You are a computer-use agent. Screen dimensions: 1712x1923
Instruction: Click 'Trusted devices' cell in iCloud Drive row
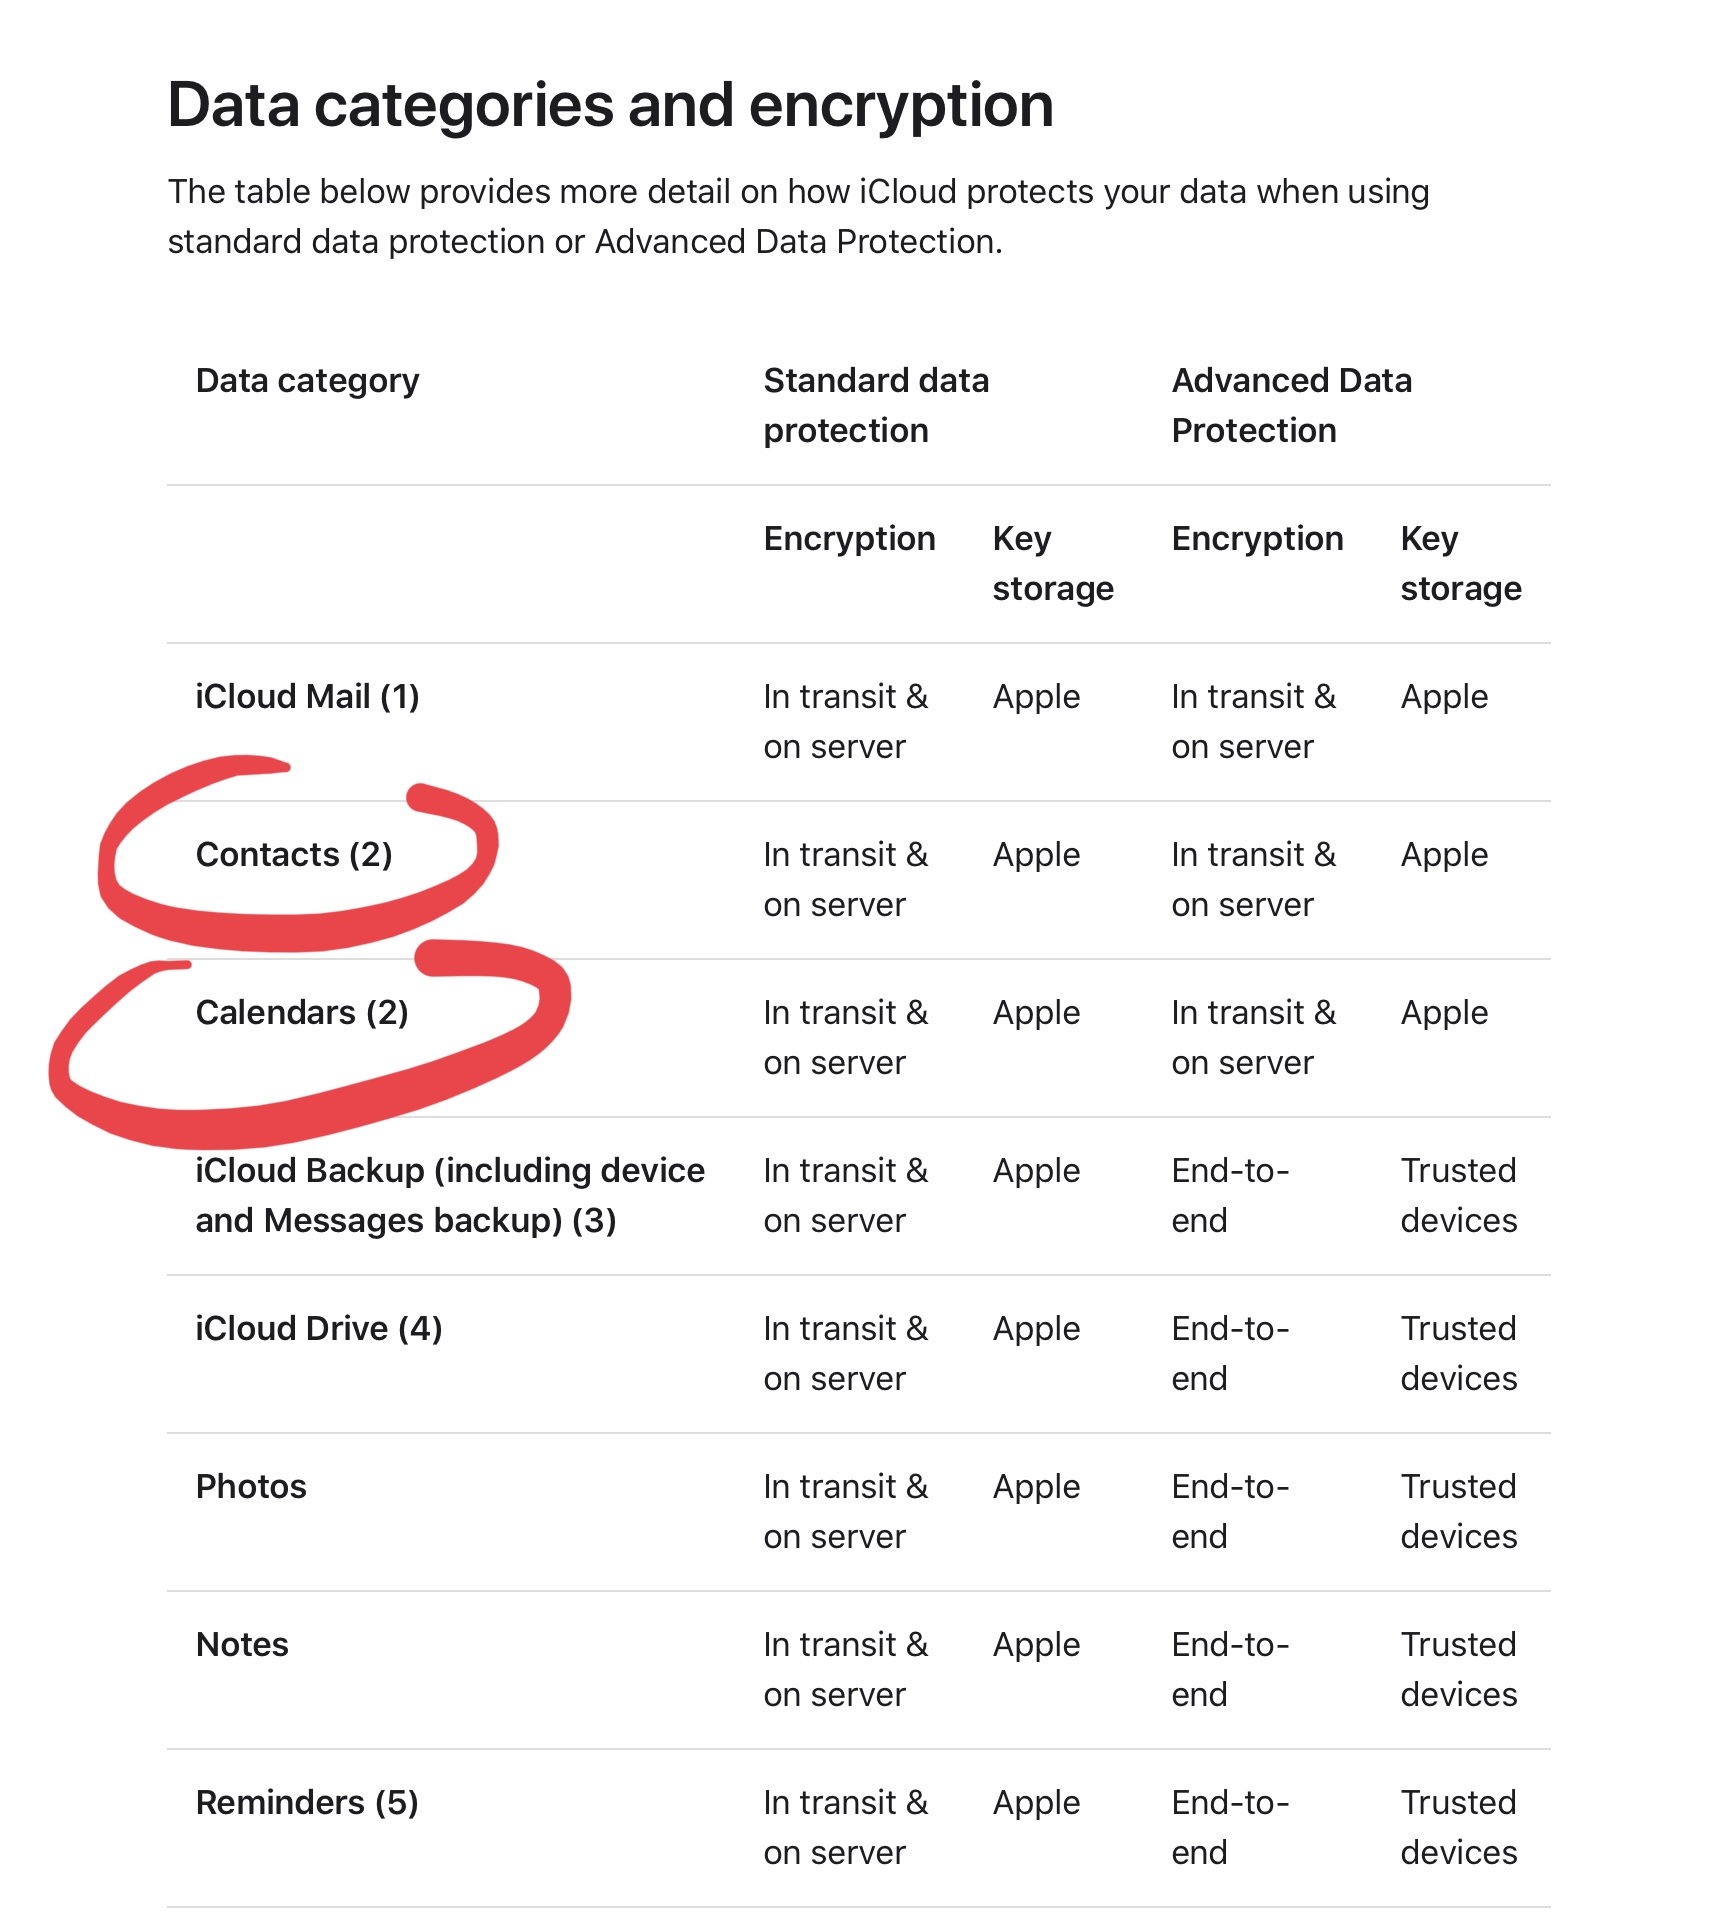pos(1459,1353)
